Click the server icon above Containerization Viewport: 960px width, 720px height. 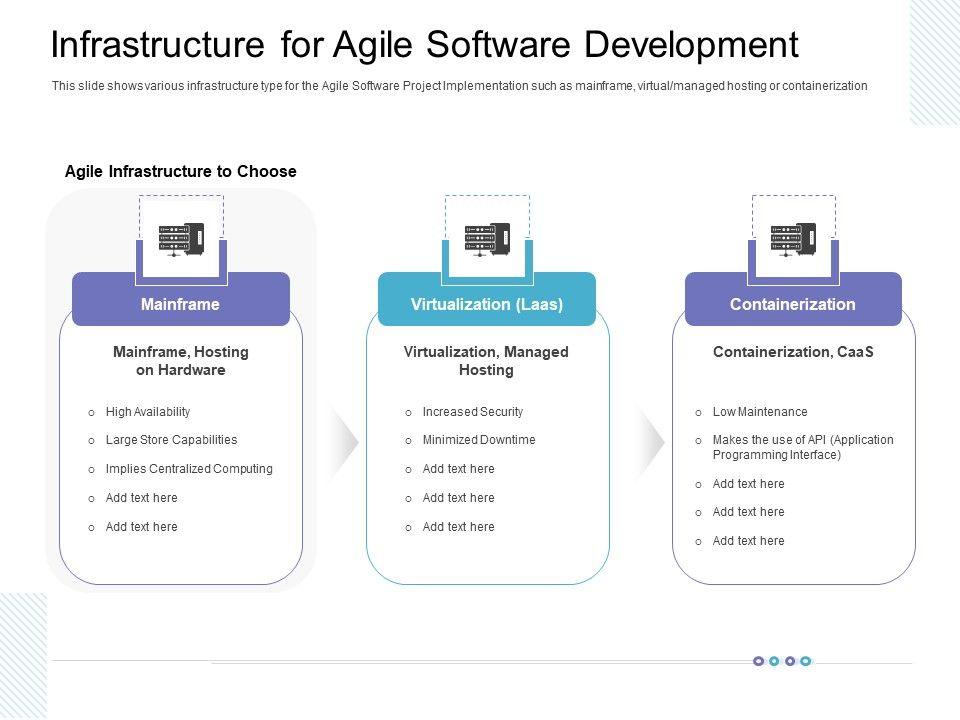tap(793, 239)
